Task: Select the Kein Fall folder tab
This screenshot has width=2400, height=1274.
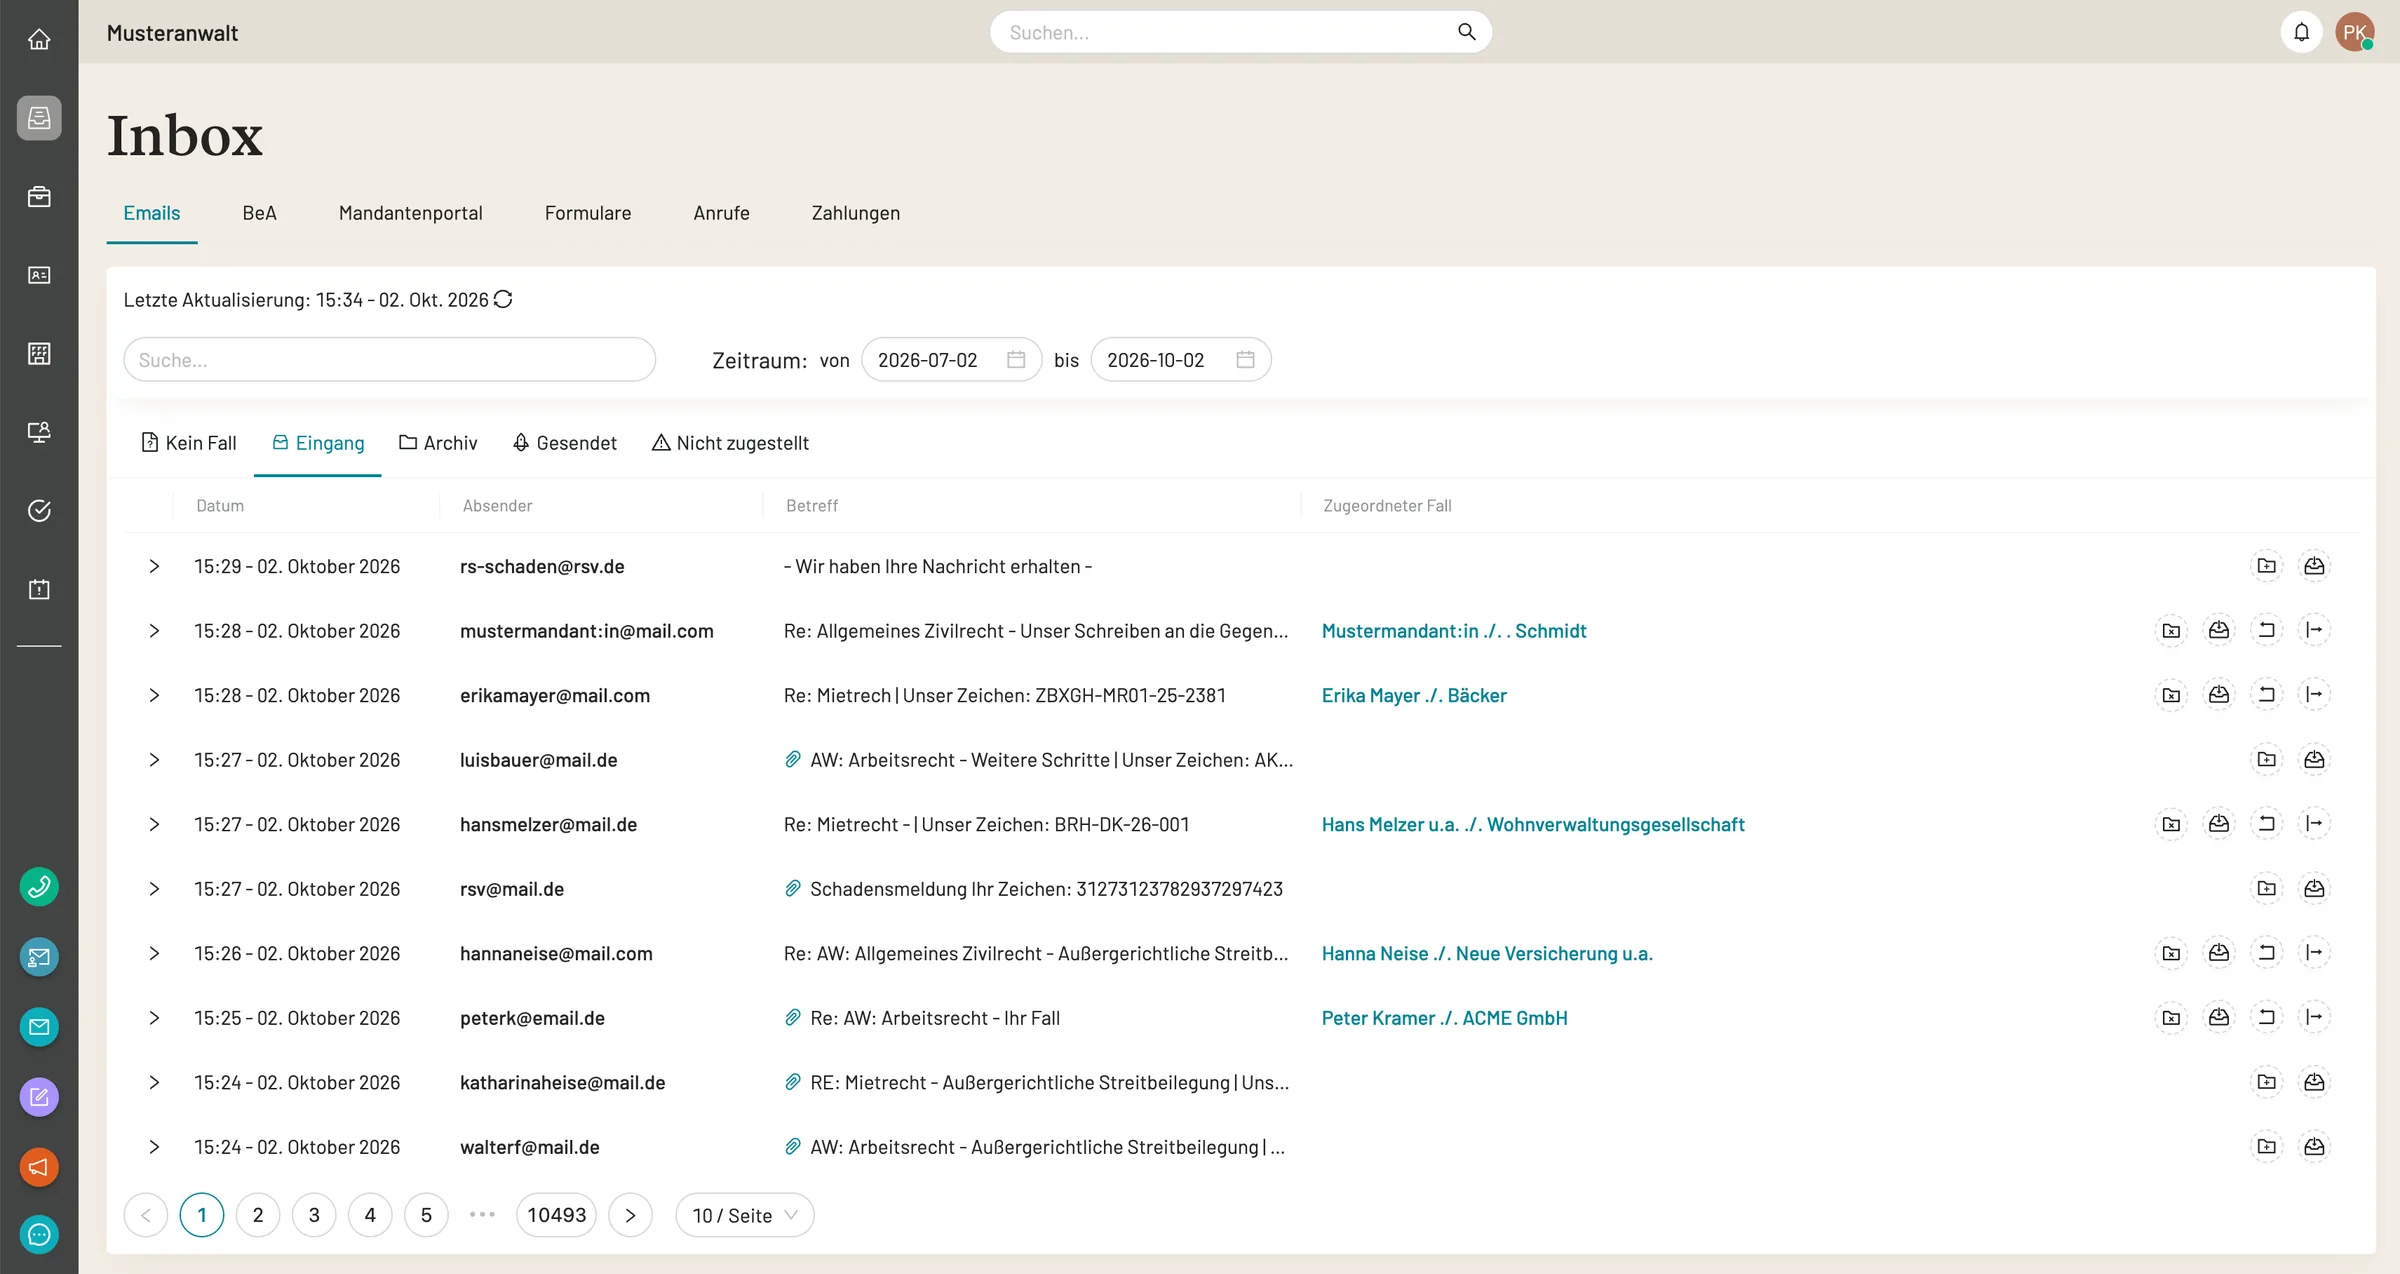Action: click(189, 443)
